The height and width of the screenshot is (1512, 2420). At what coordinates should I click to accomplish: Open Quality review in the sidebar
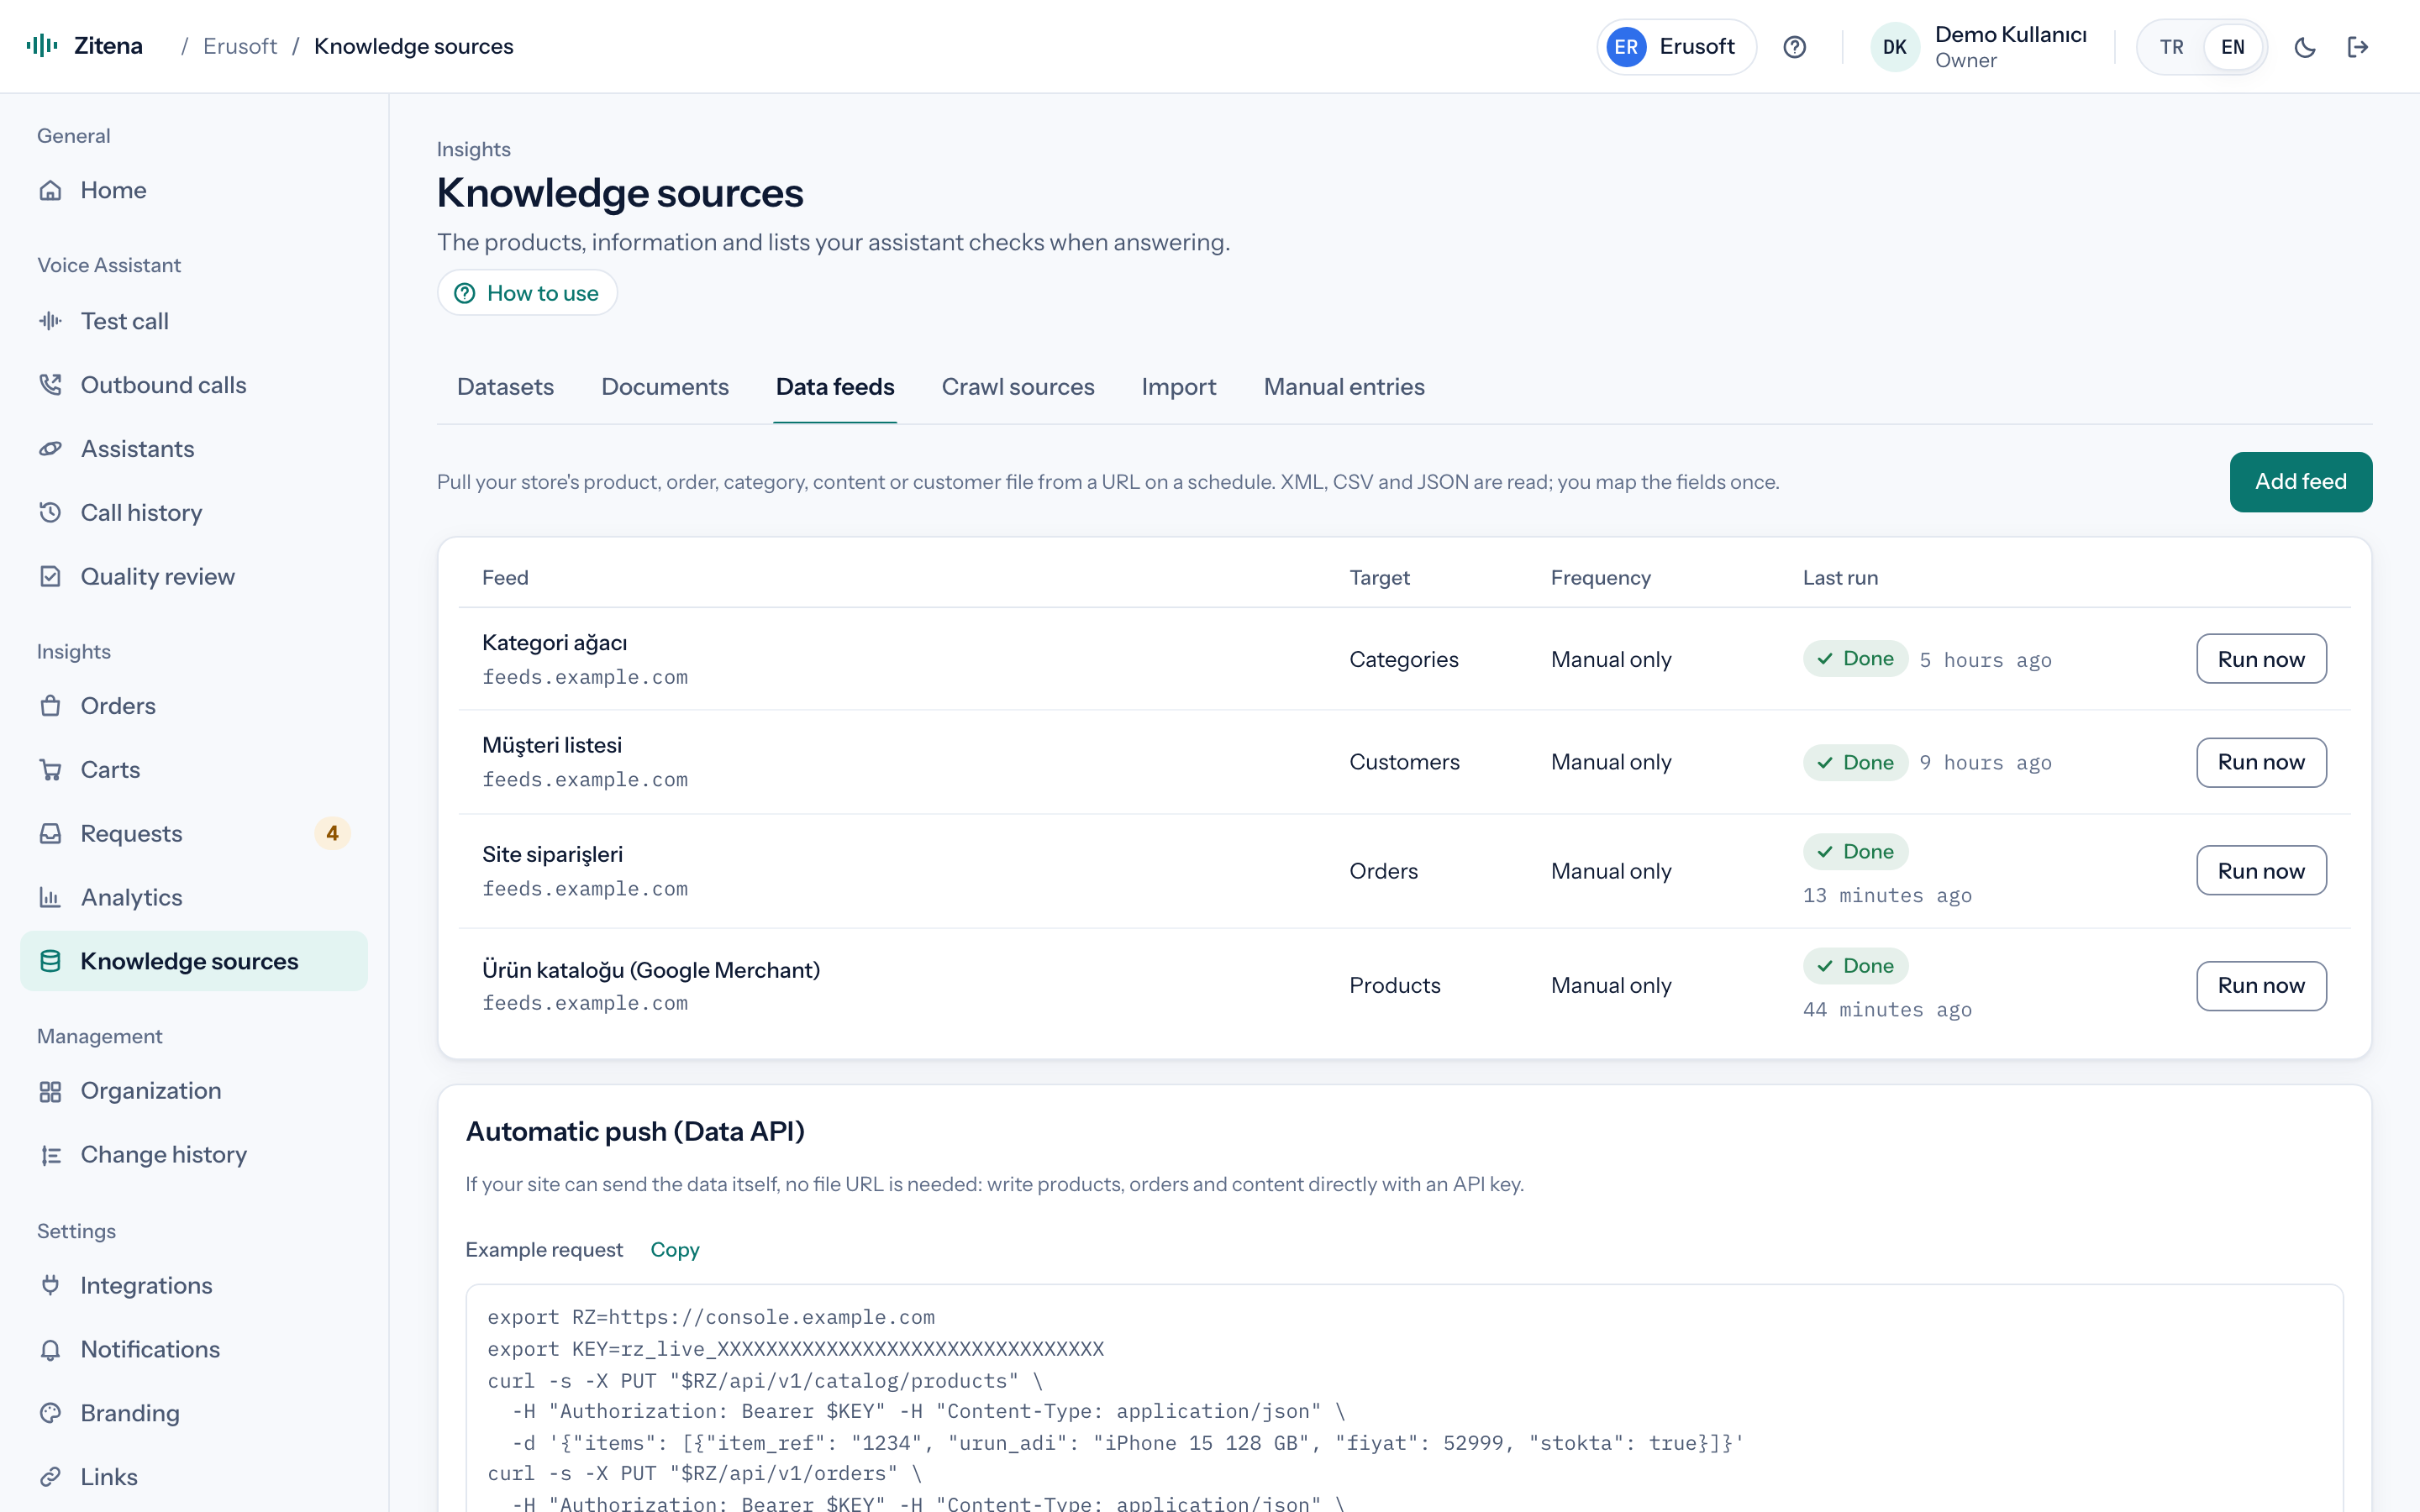[194, 577]
